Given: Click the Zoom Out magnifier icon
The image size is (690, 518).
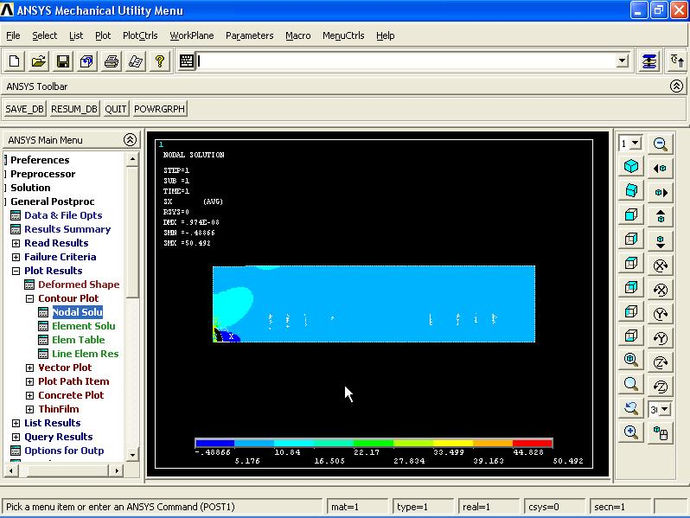Looking at the screenshot, I should click(x=660, y=143).
